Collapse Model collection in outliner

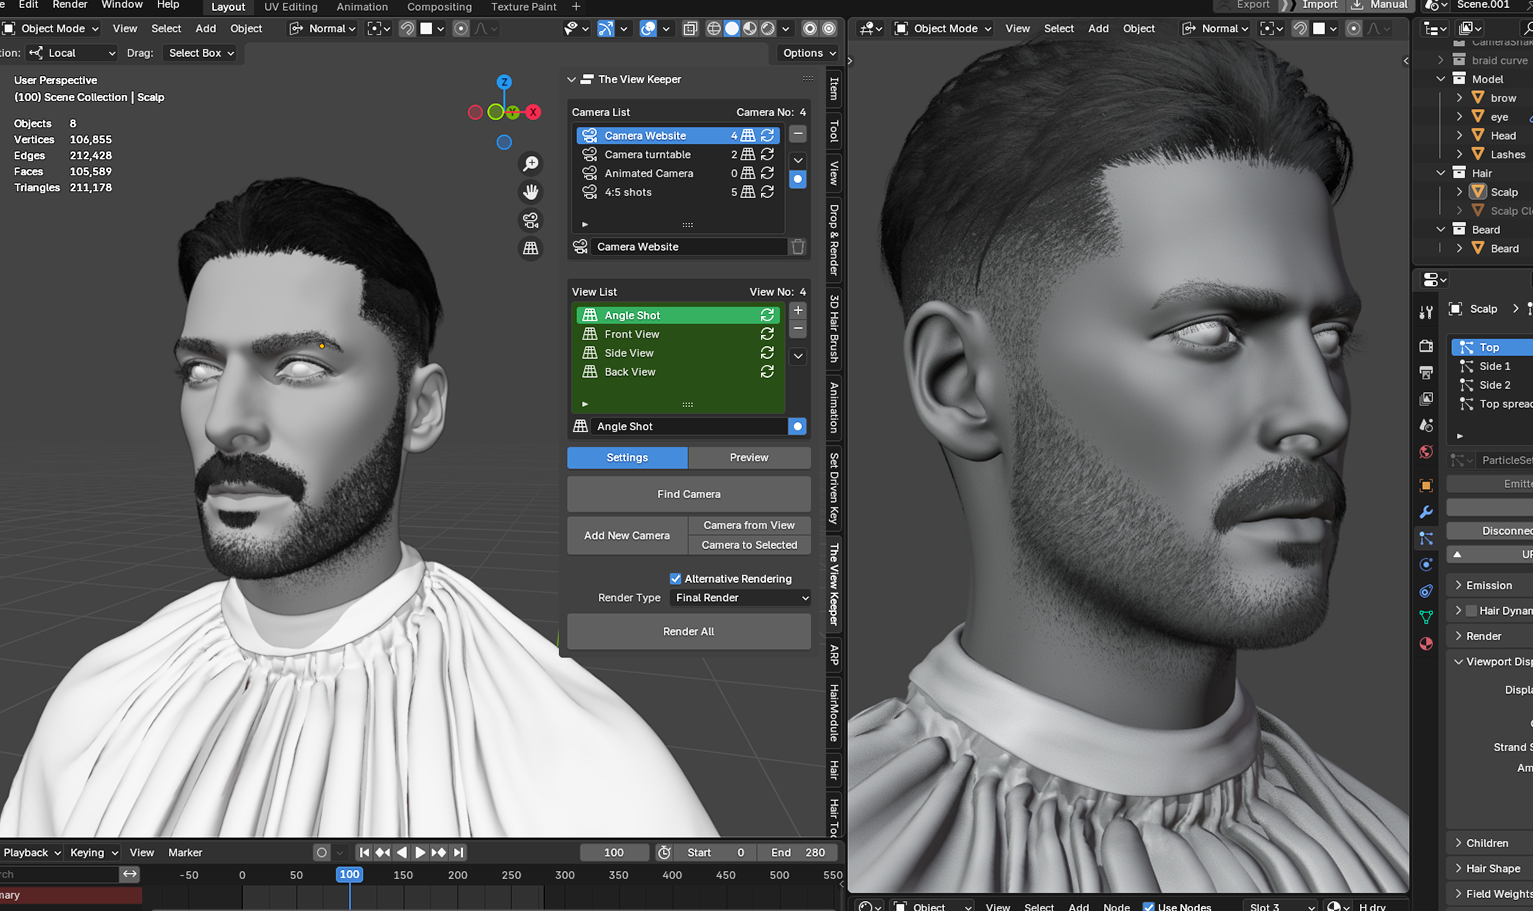click(x=1441, y=79)
